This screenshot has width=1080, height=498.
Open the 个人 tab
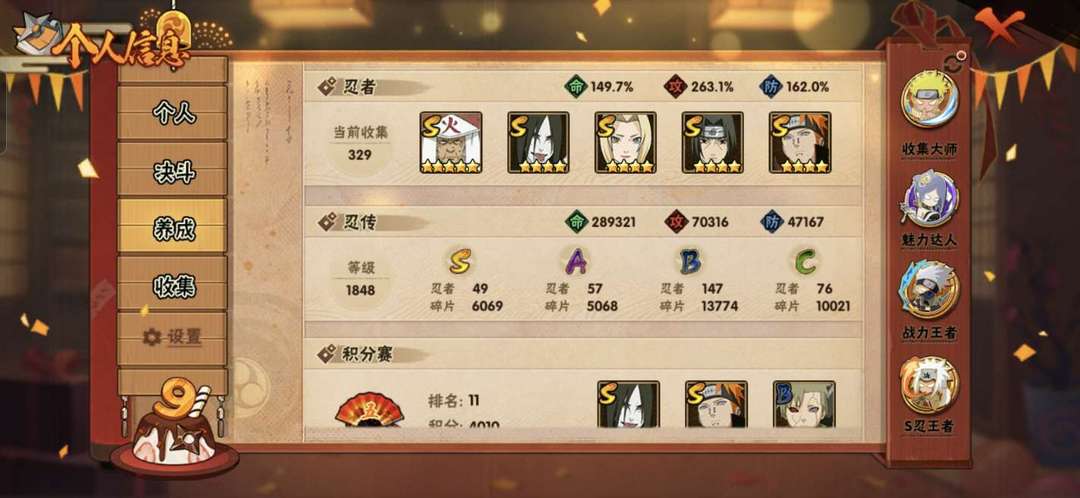[x=172, y=112]
